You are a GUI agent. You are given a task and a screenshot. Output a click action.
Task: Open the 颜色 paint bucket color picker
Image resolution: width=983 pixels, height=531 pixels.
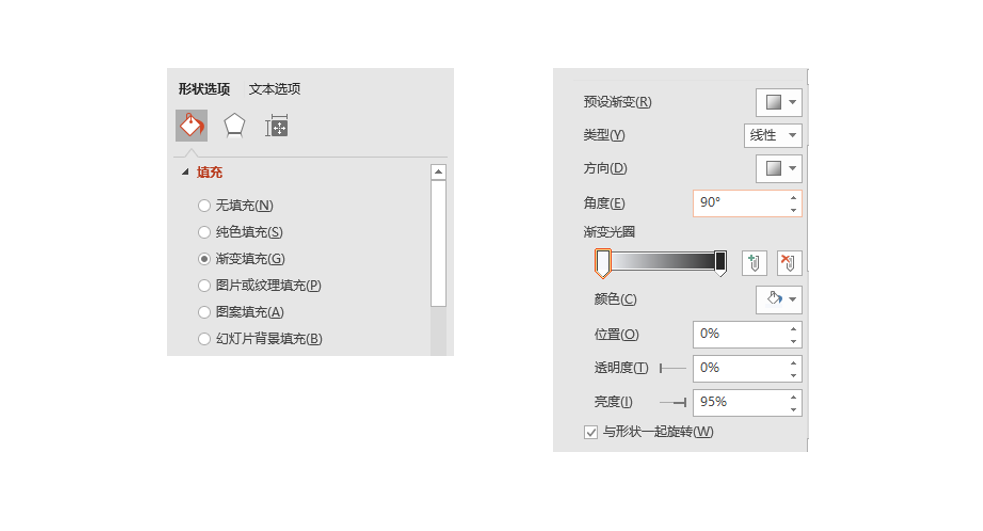coord(779,299)
